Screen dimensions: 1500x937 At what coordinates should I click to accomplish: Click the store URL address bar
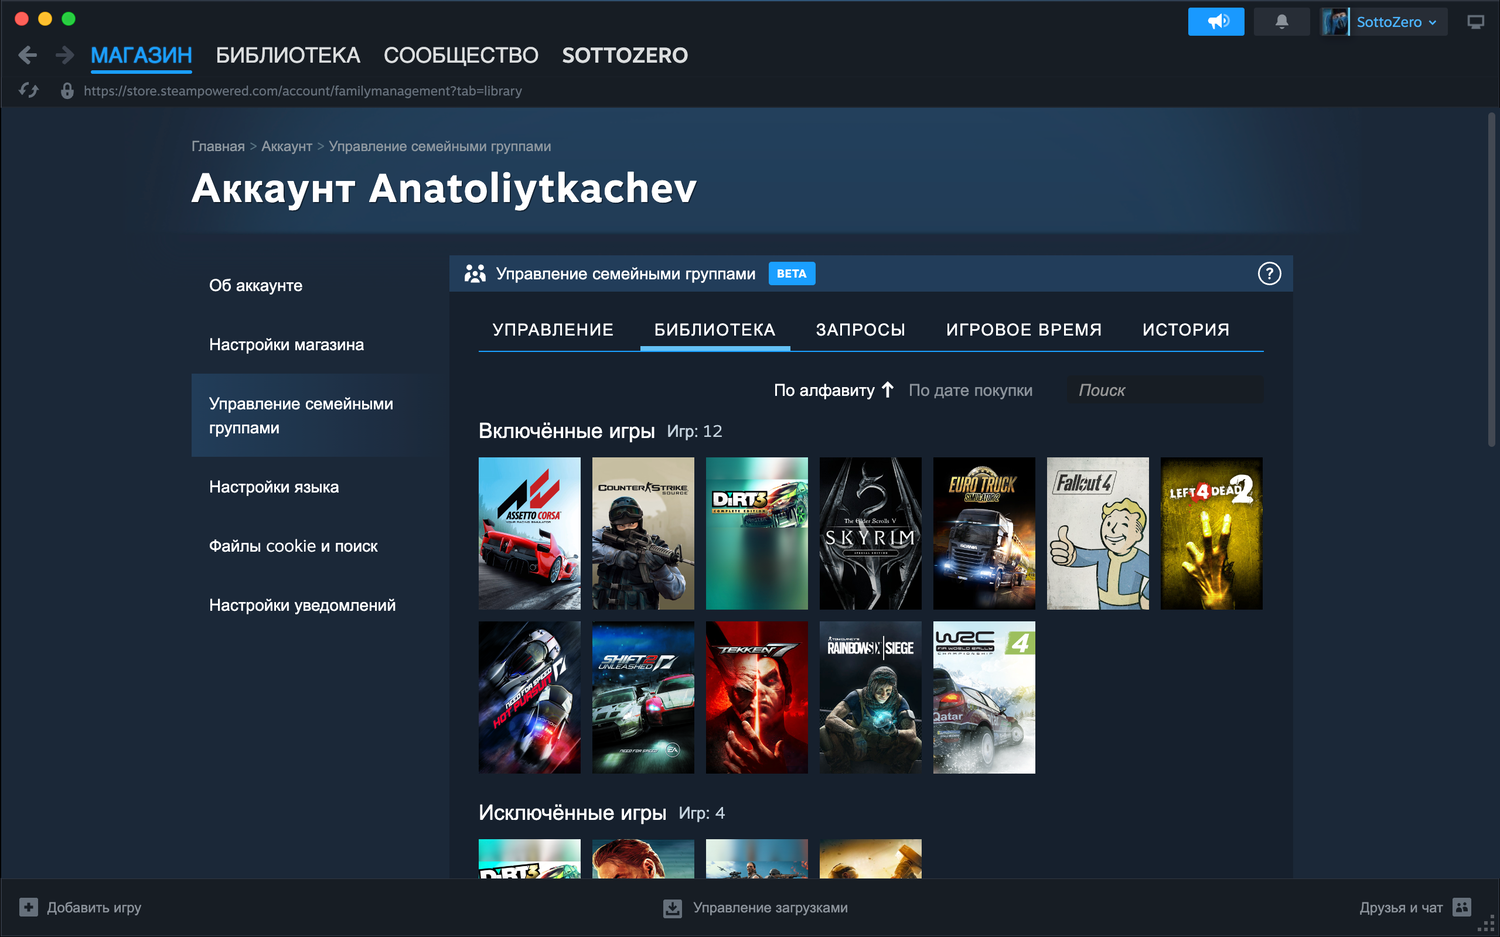click(x=303, y=91)
